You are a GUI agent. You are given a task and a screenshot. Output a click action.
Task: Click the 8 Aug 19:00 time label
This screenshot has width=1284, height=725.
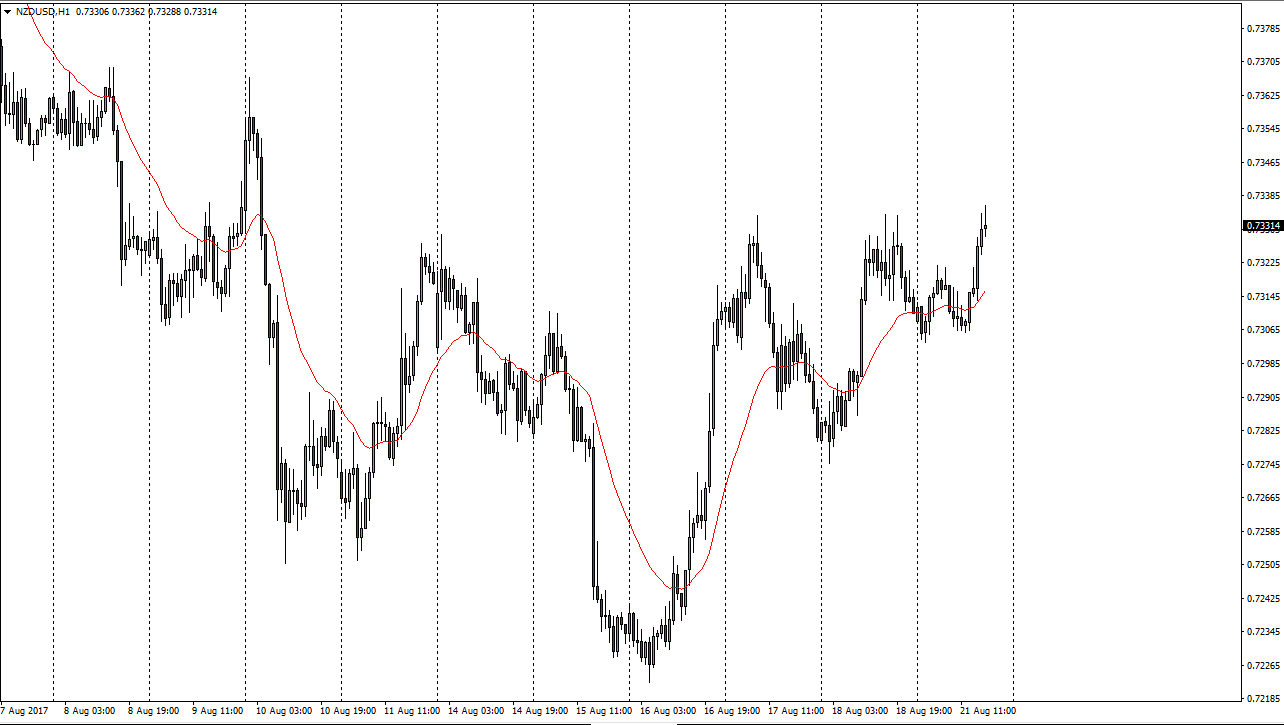tap(155, 711)
